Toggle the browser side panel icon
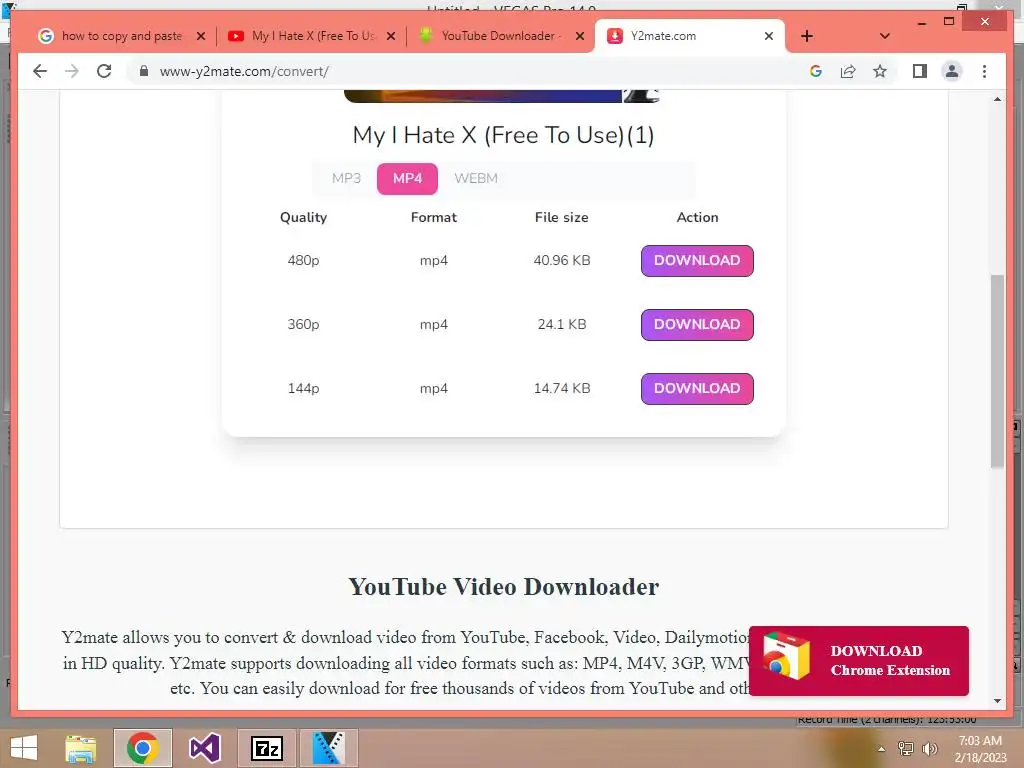 pos(920,71)
